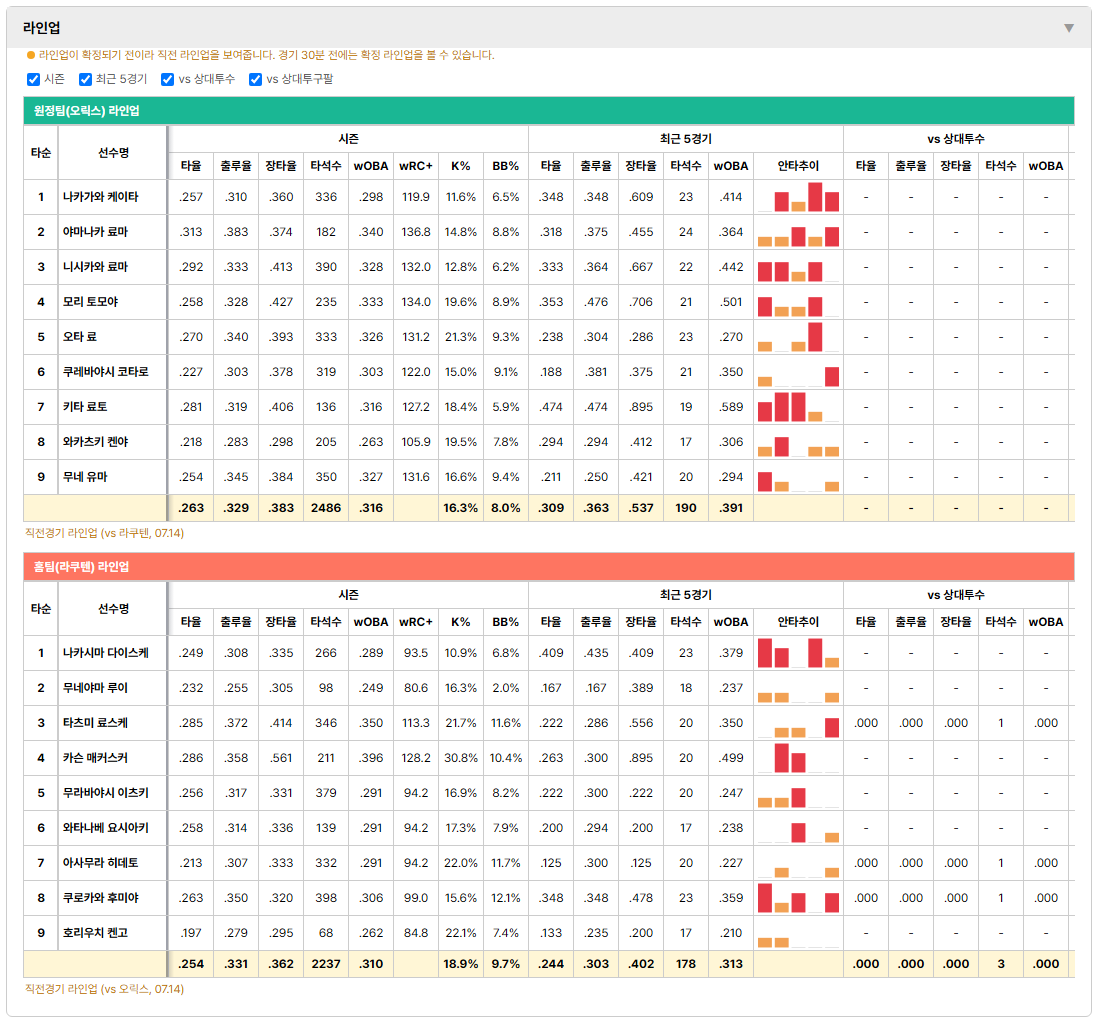
Task: Click 나카가와 케이타 hit trend chart
Action: pyautogui.click(x=798, y=197)
